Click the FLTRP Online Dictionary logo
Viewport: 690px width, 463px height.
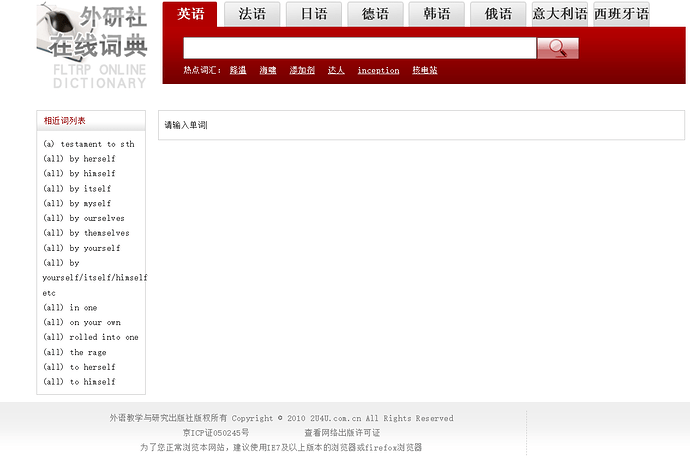92,45
